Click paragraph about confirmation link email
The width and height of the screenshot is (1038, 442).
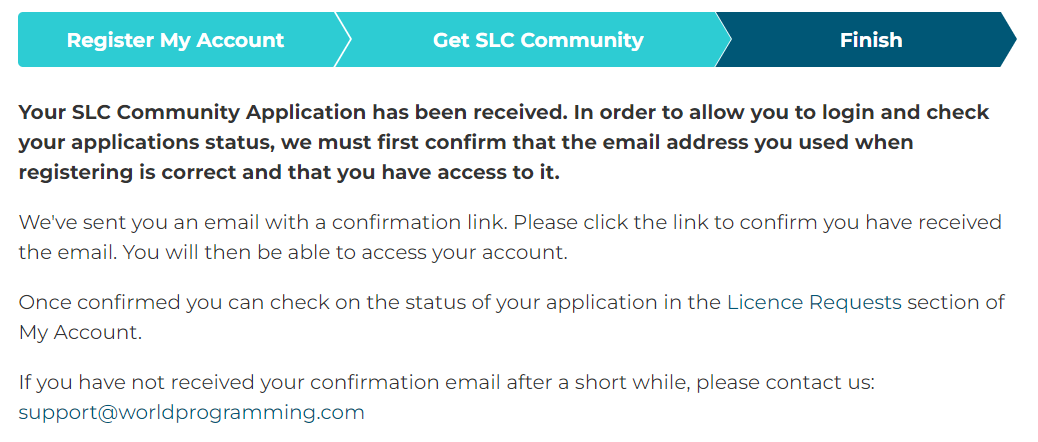click(510, 238)
